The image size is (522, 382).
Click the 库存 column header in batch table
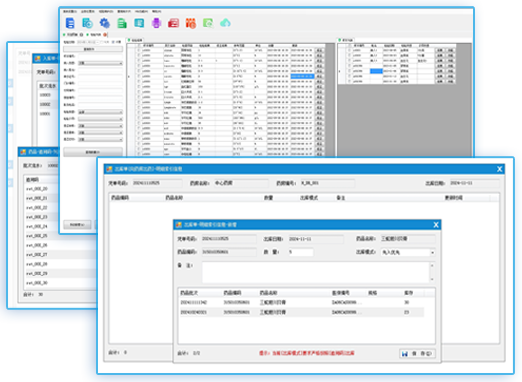pos(408,293)
